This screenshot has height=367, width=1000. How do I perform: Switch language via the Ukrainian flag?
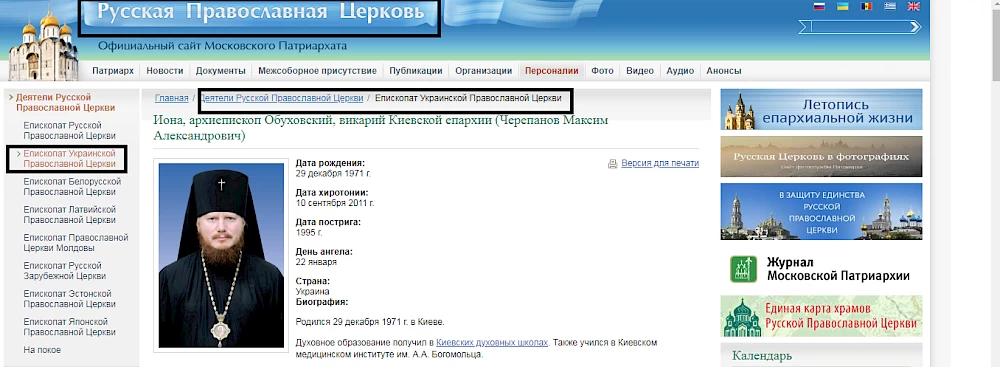[x=842, y=6]
